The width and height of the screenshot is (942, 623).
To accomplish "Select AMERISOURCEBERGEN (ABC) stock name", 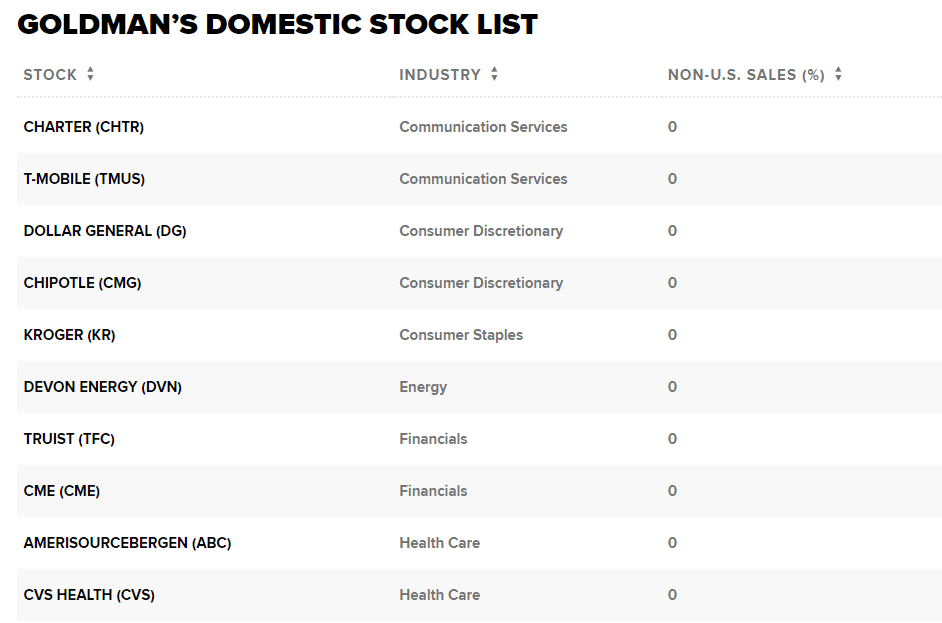I will point(127,543).
